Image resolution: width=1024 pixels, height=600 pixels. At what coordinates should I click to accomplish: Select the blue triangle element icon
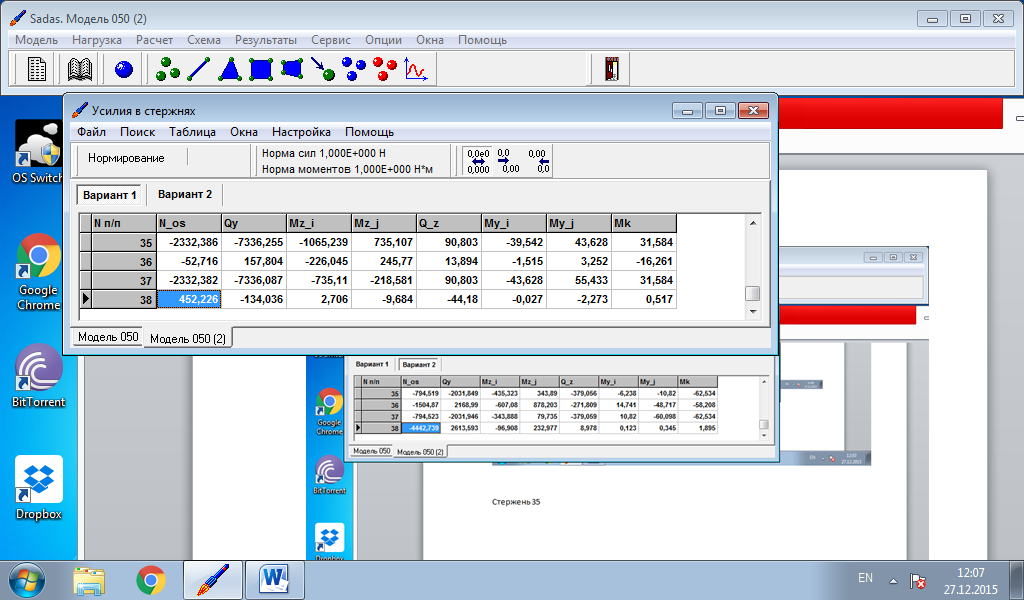pos(230,69)
